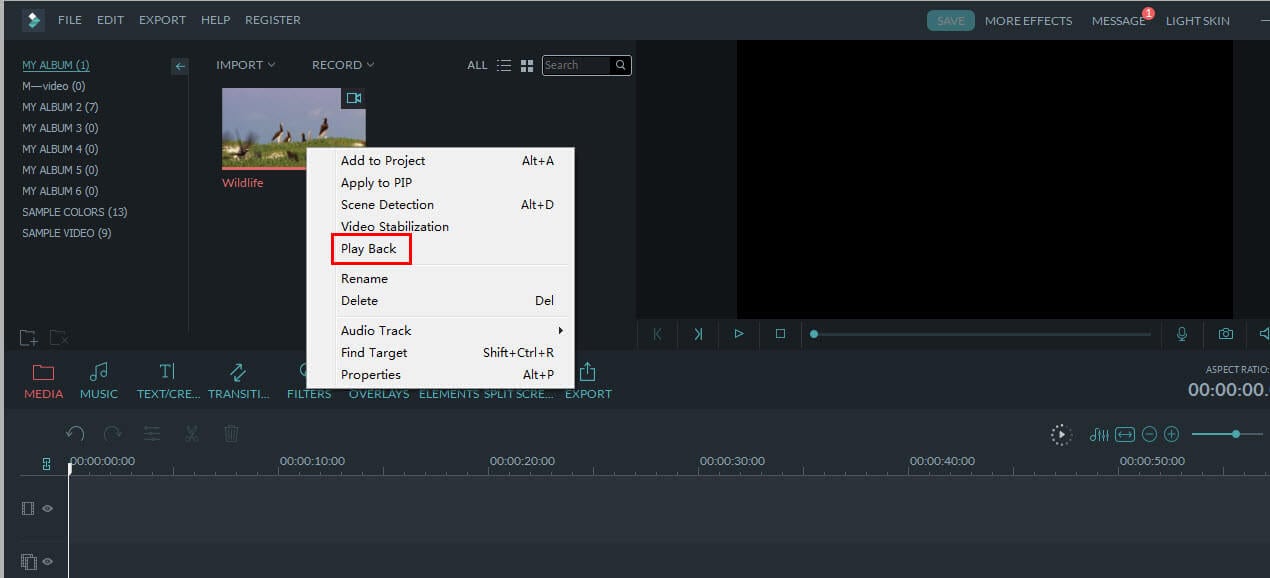Select the PIP track icon

click(x=28, y=562)
